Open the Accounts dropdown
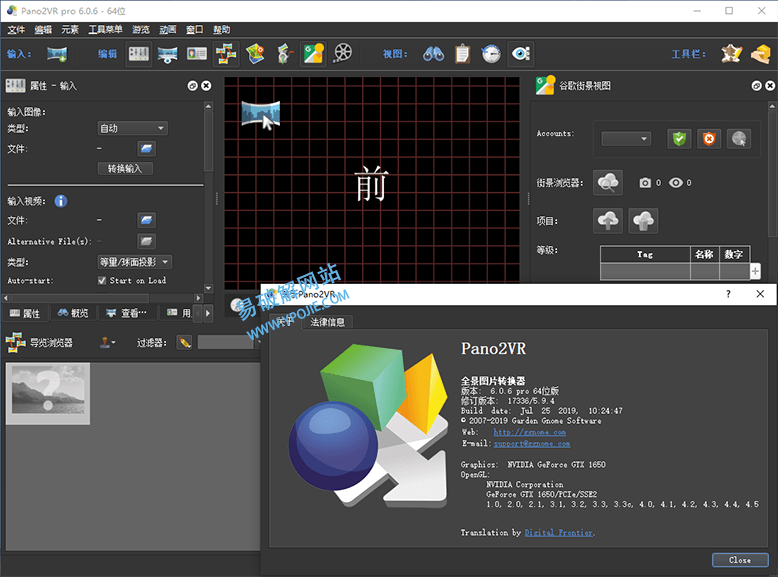 [626, 138]
